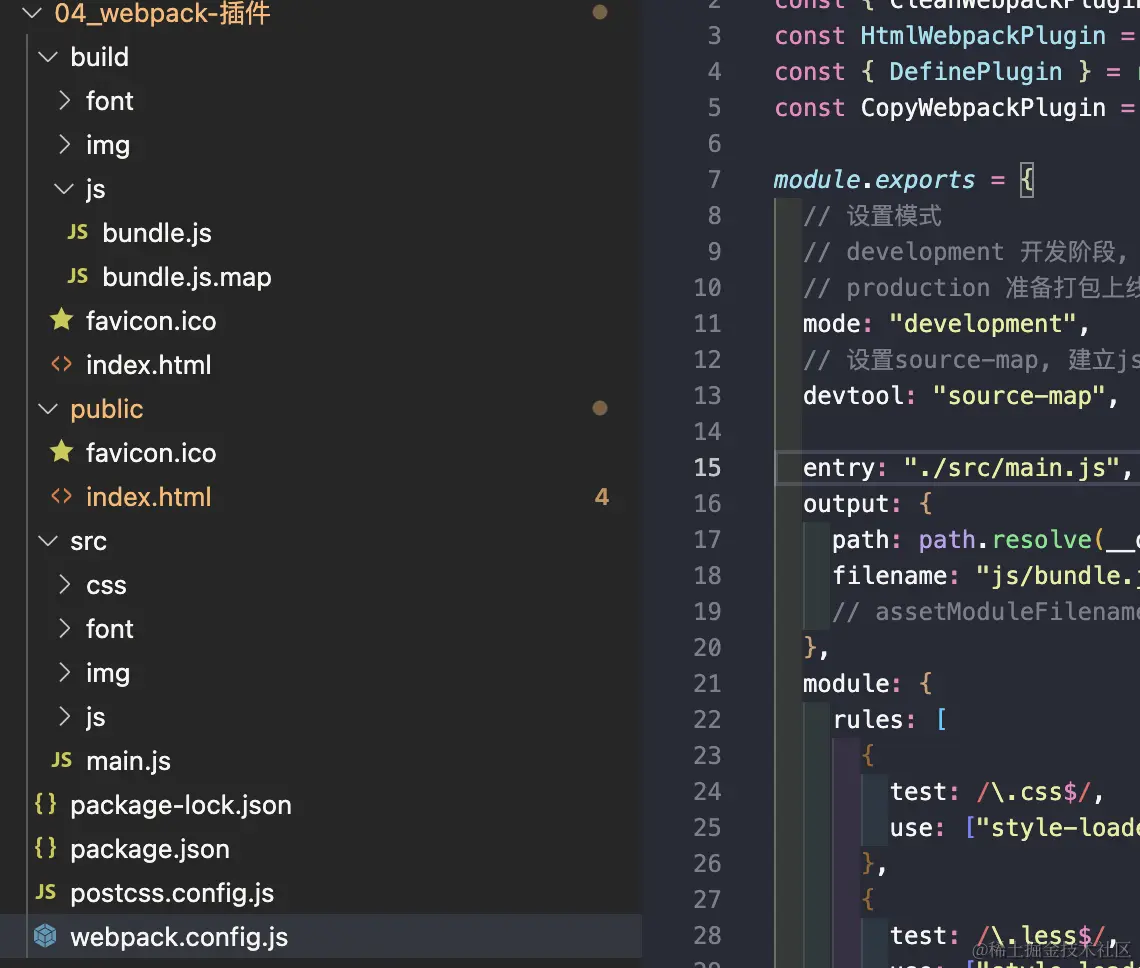The width and height of the screenshot is (1140, 968).
Task: Expand the img folder under build
Action: tap(65, 145)
